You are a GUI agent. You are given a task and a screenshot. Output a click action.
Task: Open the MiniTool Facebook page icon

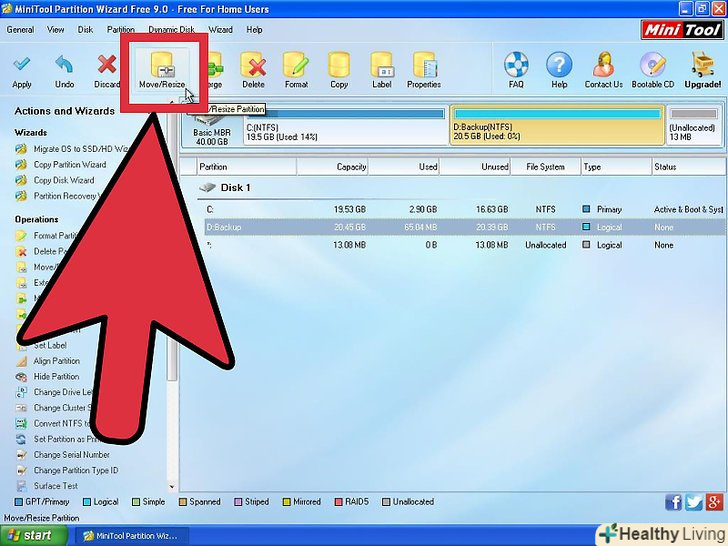[673, 502]
